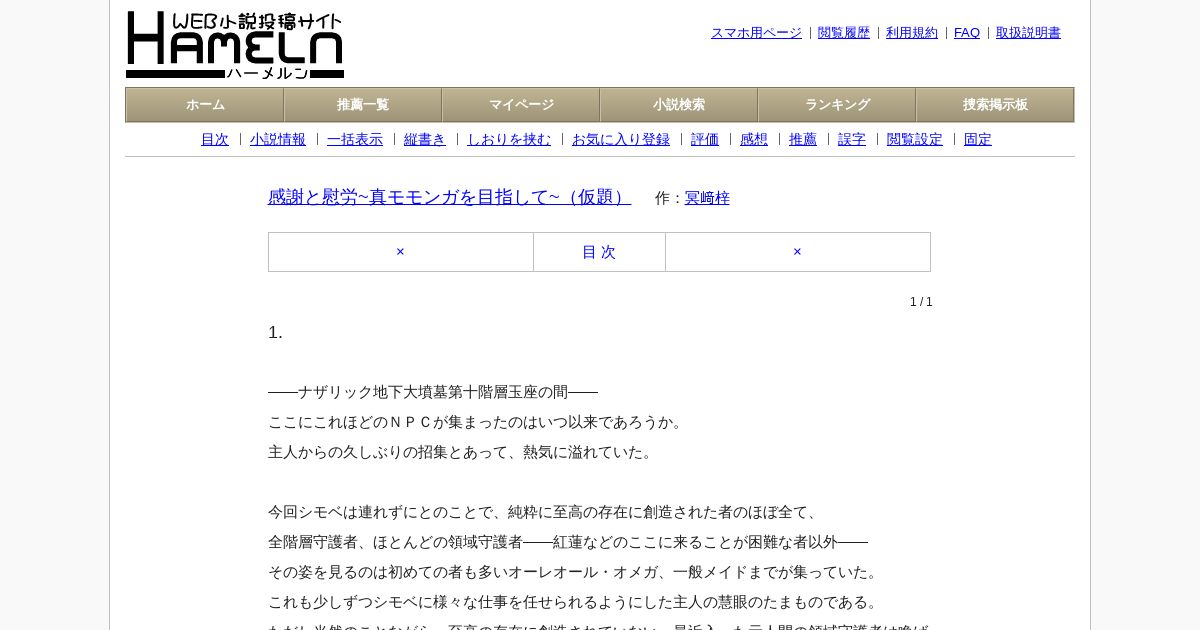Open the FAQ link
Screen dimensions: 1200x630
click(967, 33)
